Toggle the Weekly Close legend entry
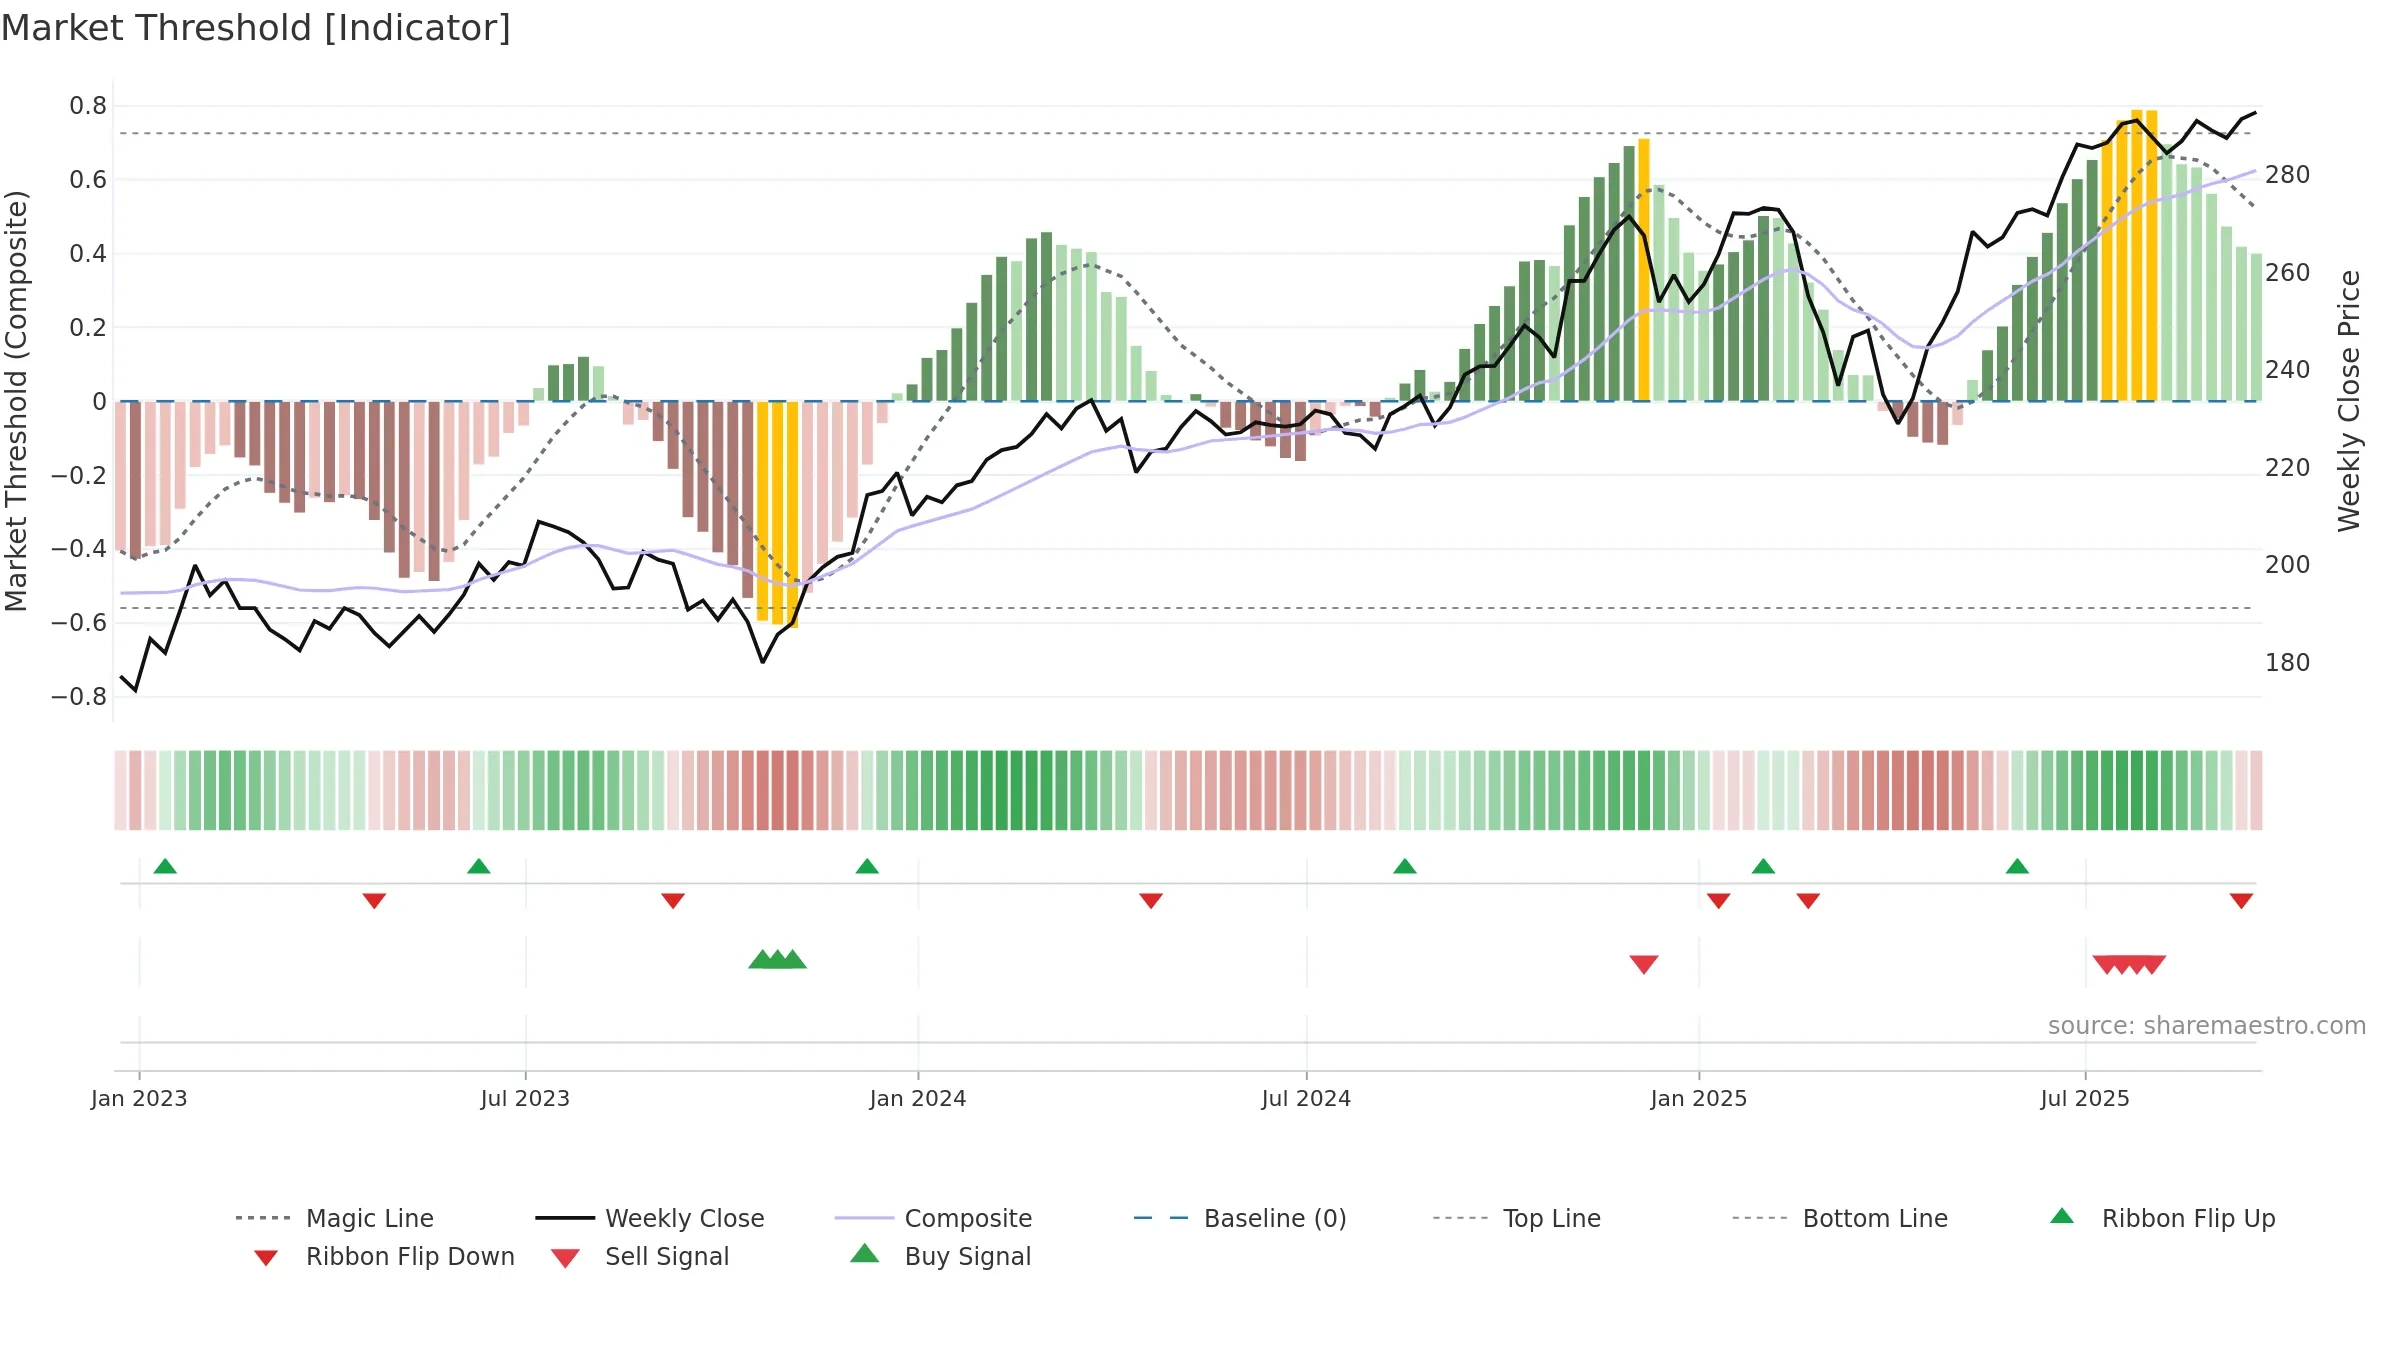 click(650, 1218)
